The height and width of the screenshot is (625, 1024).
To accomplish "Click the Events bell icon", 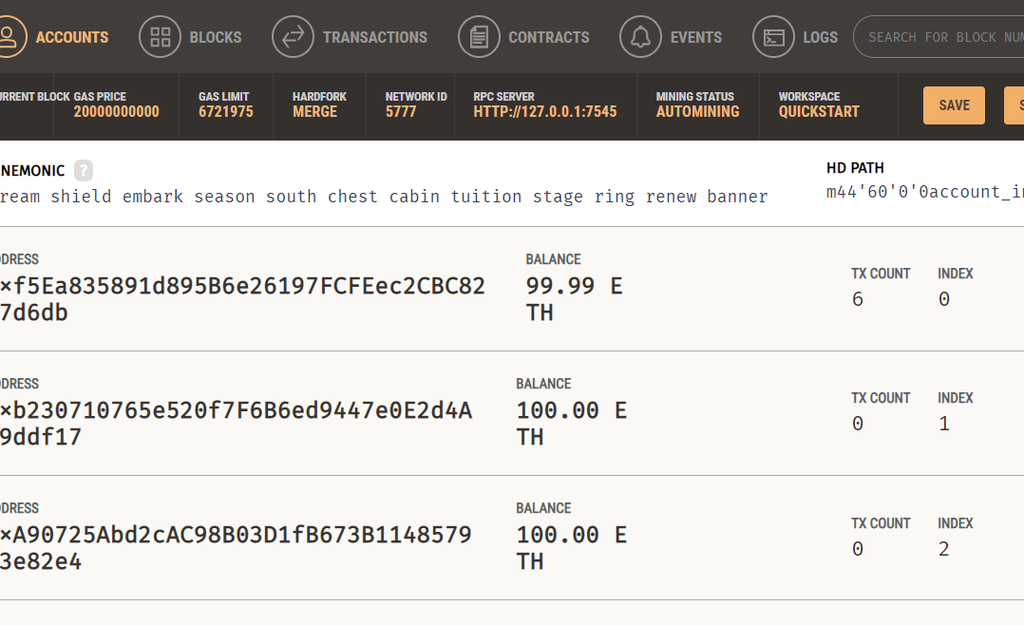I will 641,37.
